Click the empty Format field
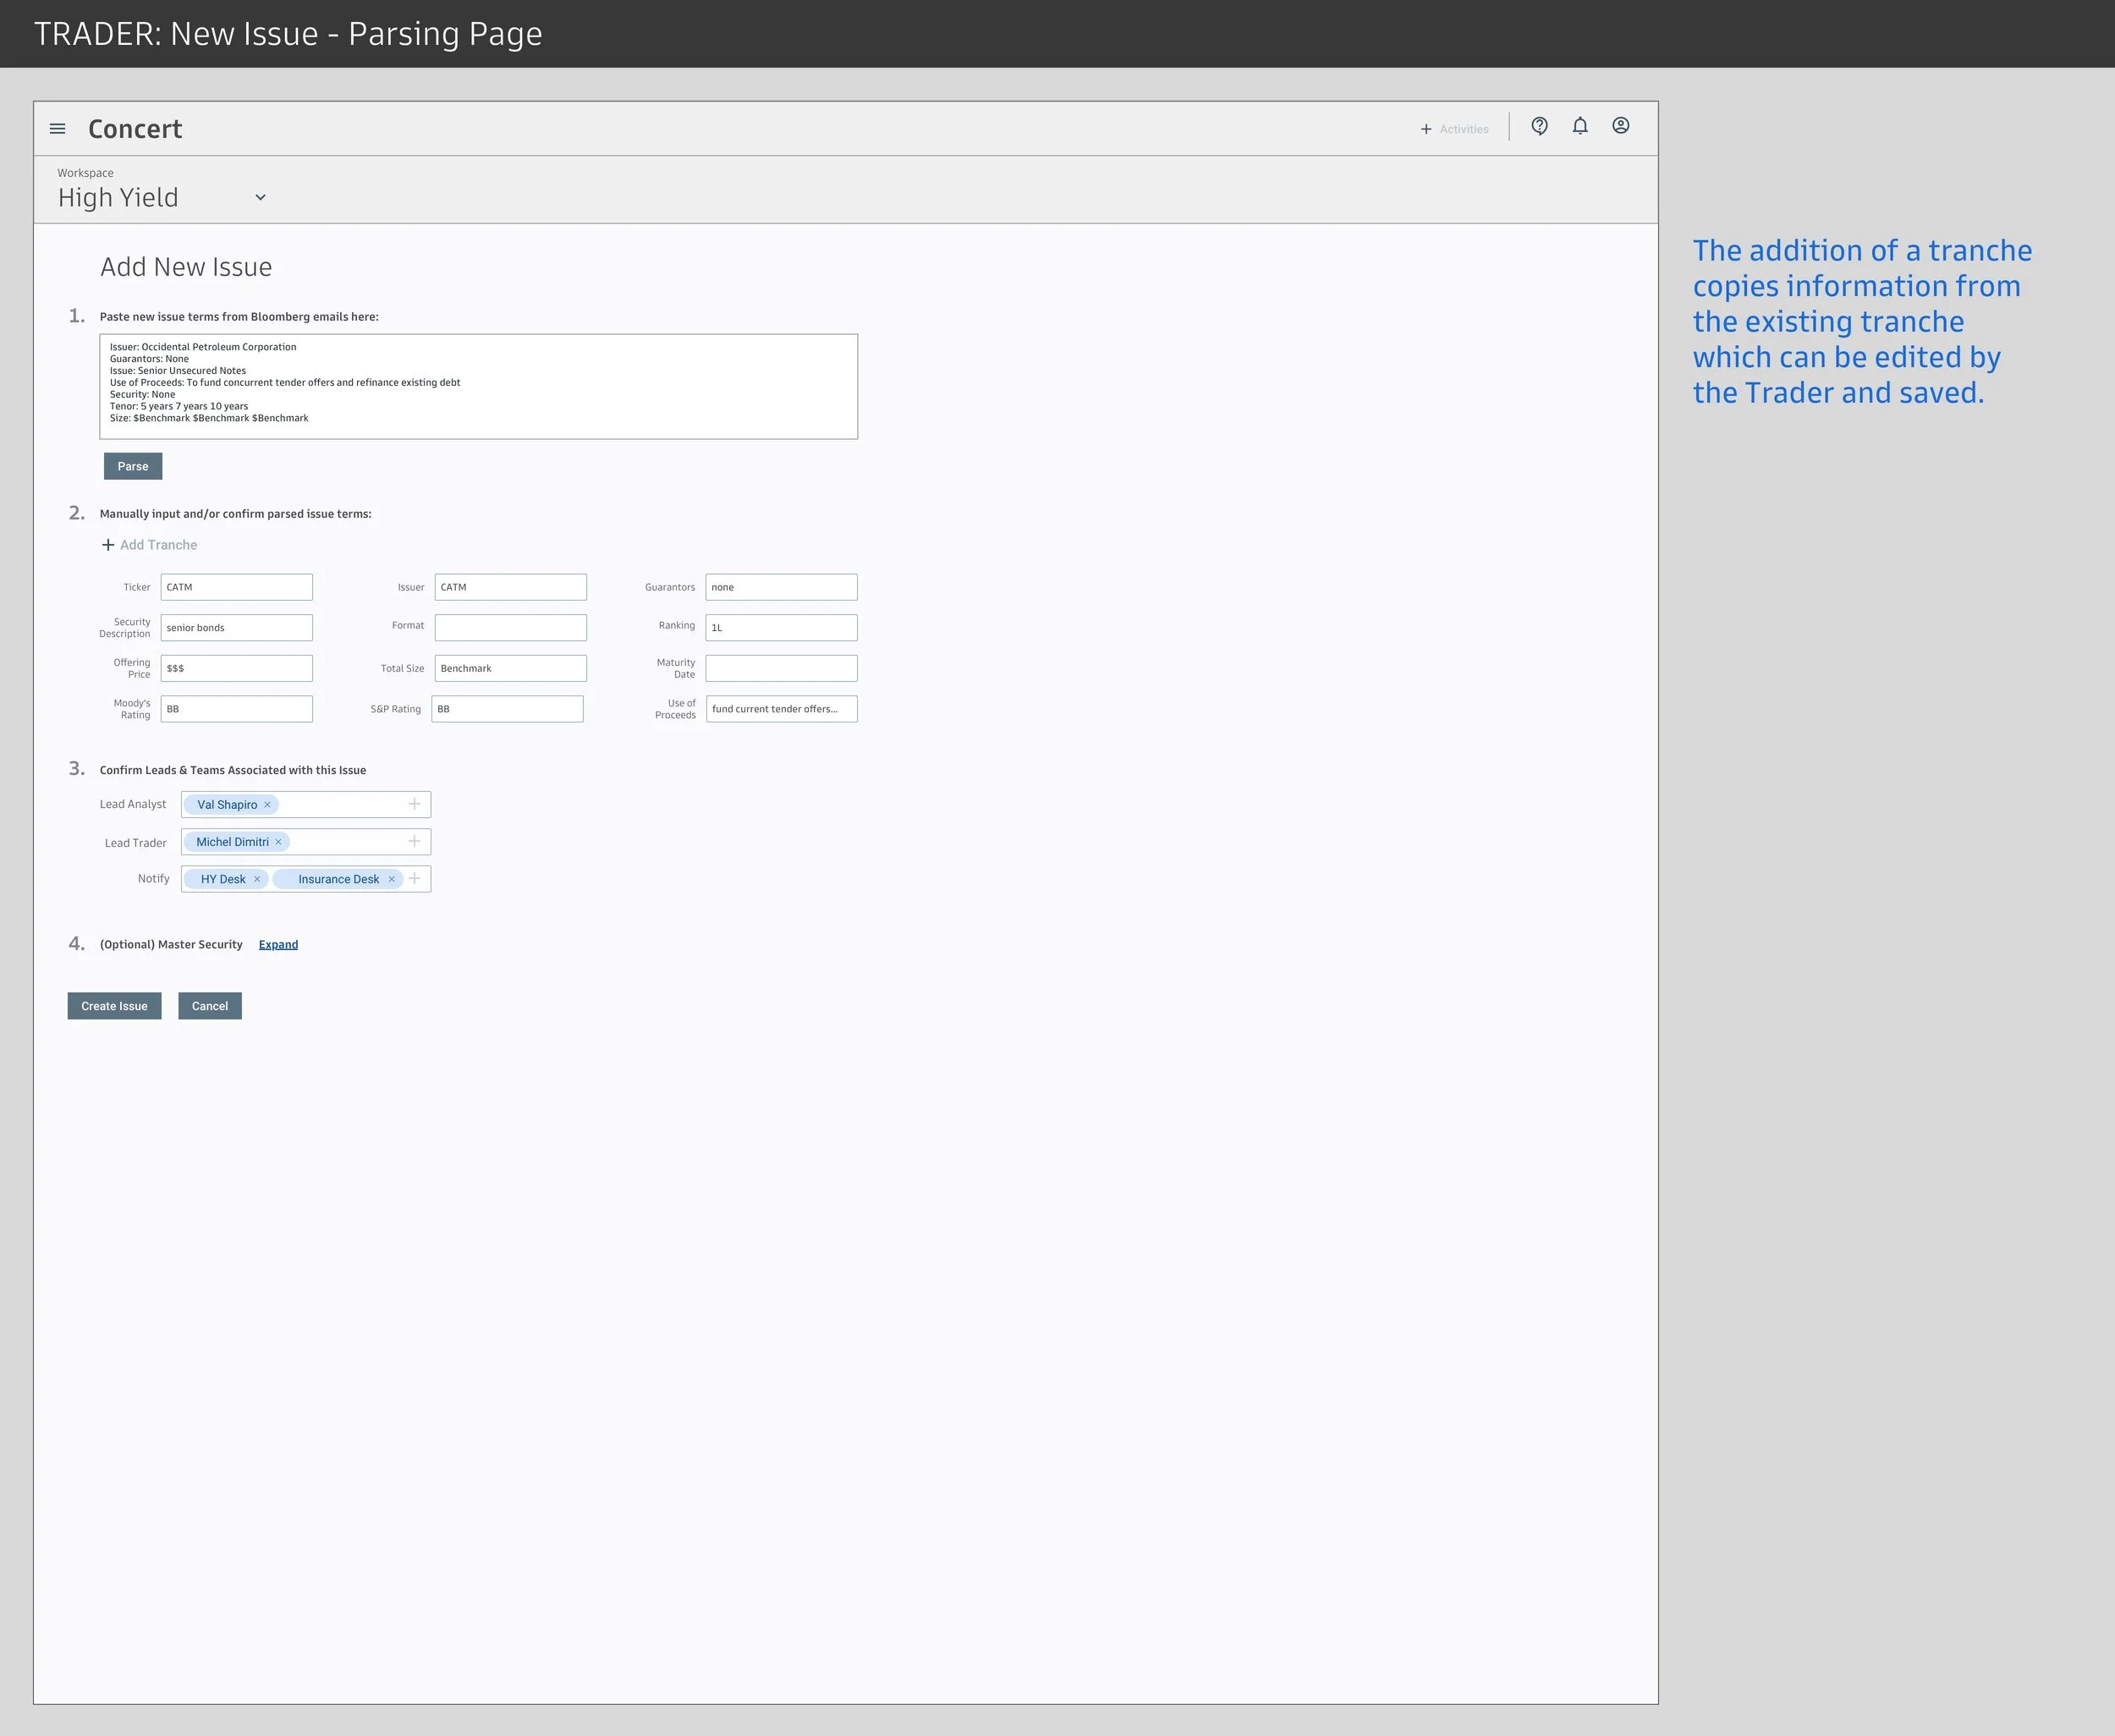 [x=511, y=628]
